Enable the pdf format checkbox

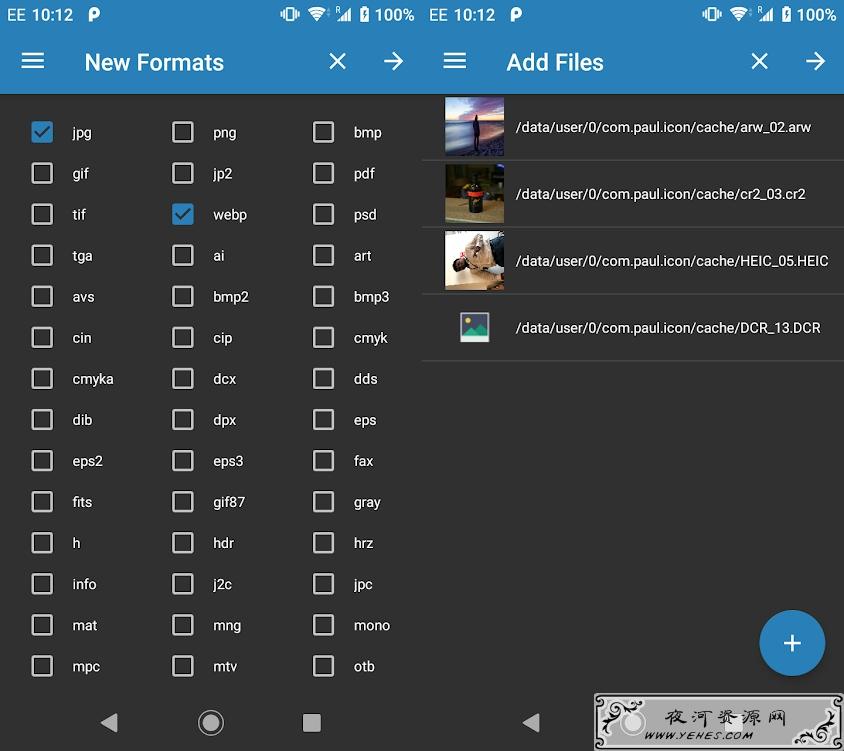point(323,173)
